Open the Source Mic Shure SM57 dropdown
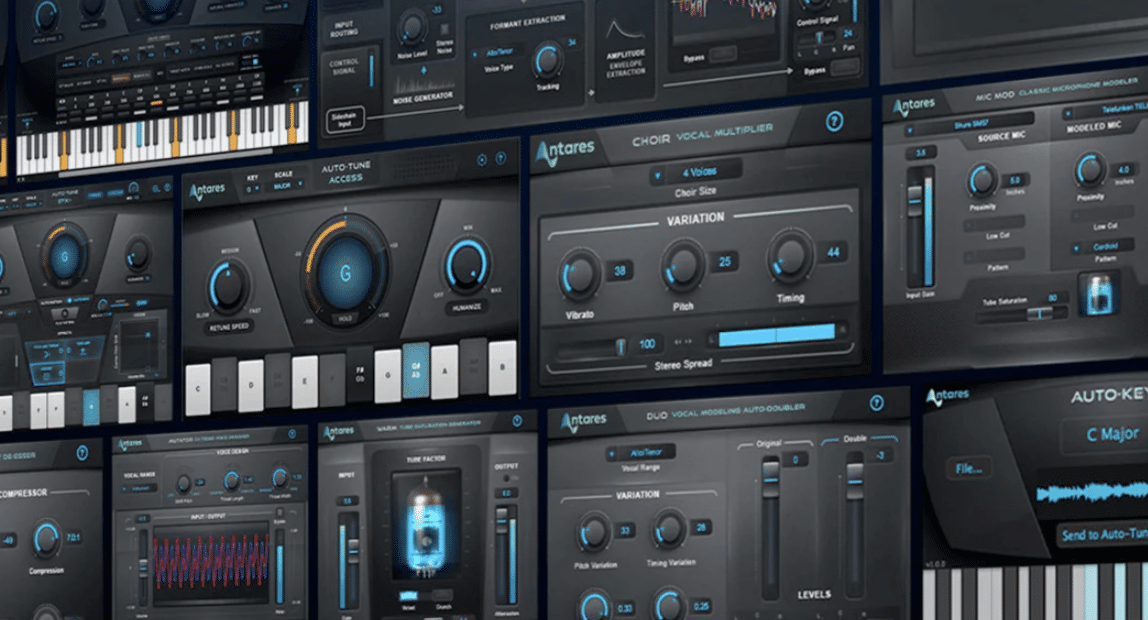Image resolution: width=1148 pixels, height=620 pixels. click(968, 124)
